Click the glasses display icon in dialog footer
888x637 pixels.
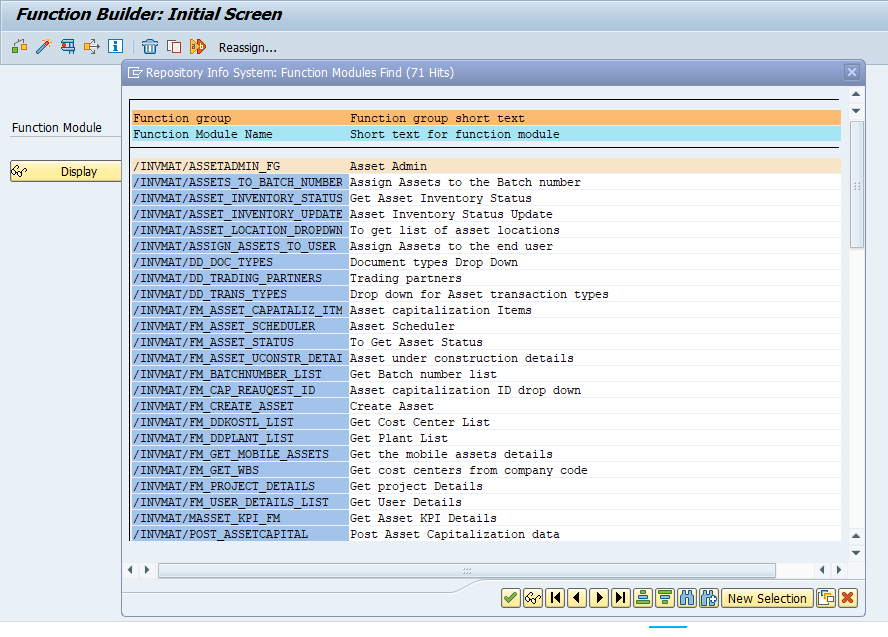point(532,598)
